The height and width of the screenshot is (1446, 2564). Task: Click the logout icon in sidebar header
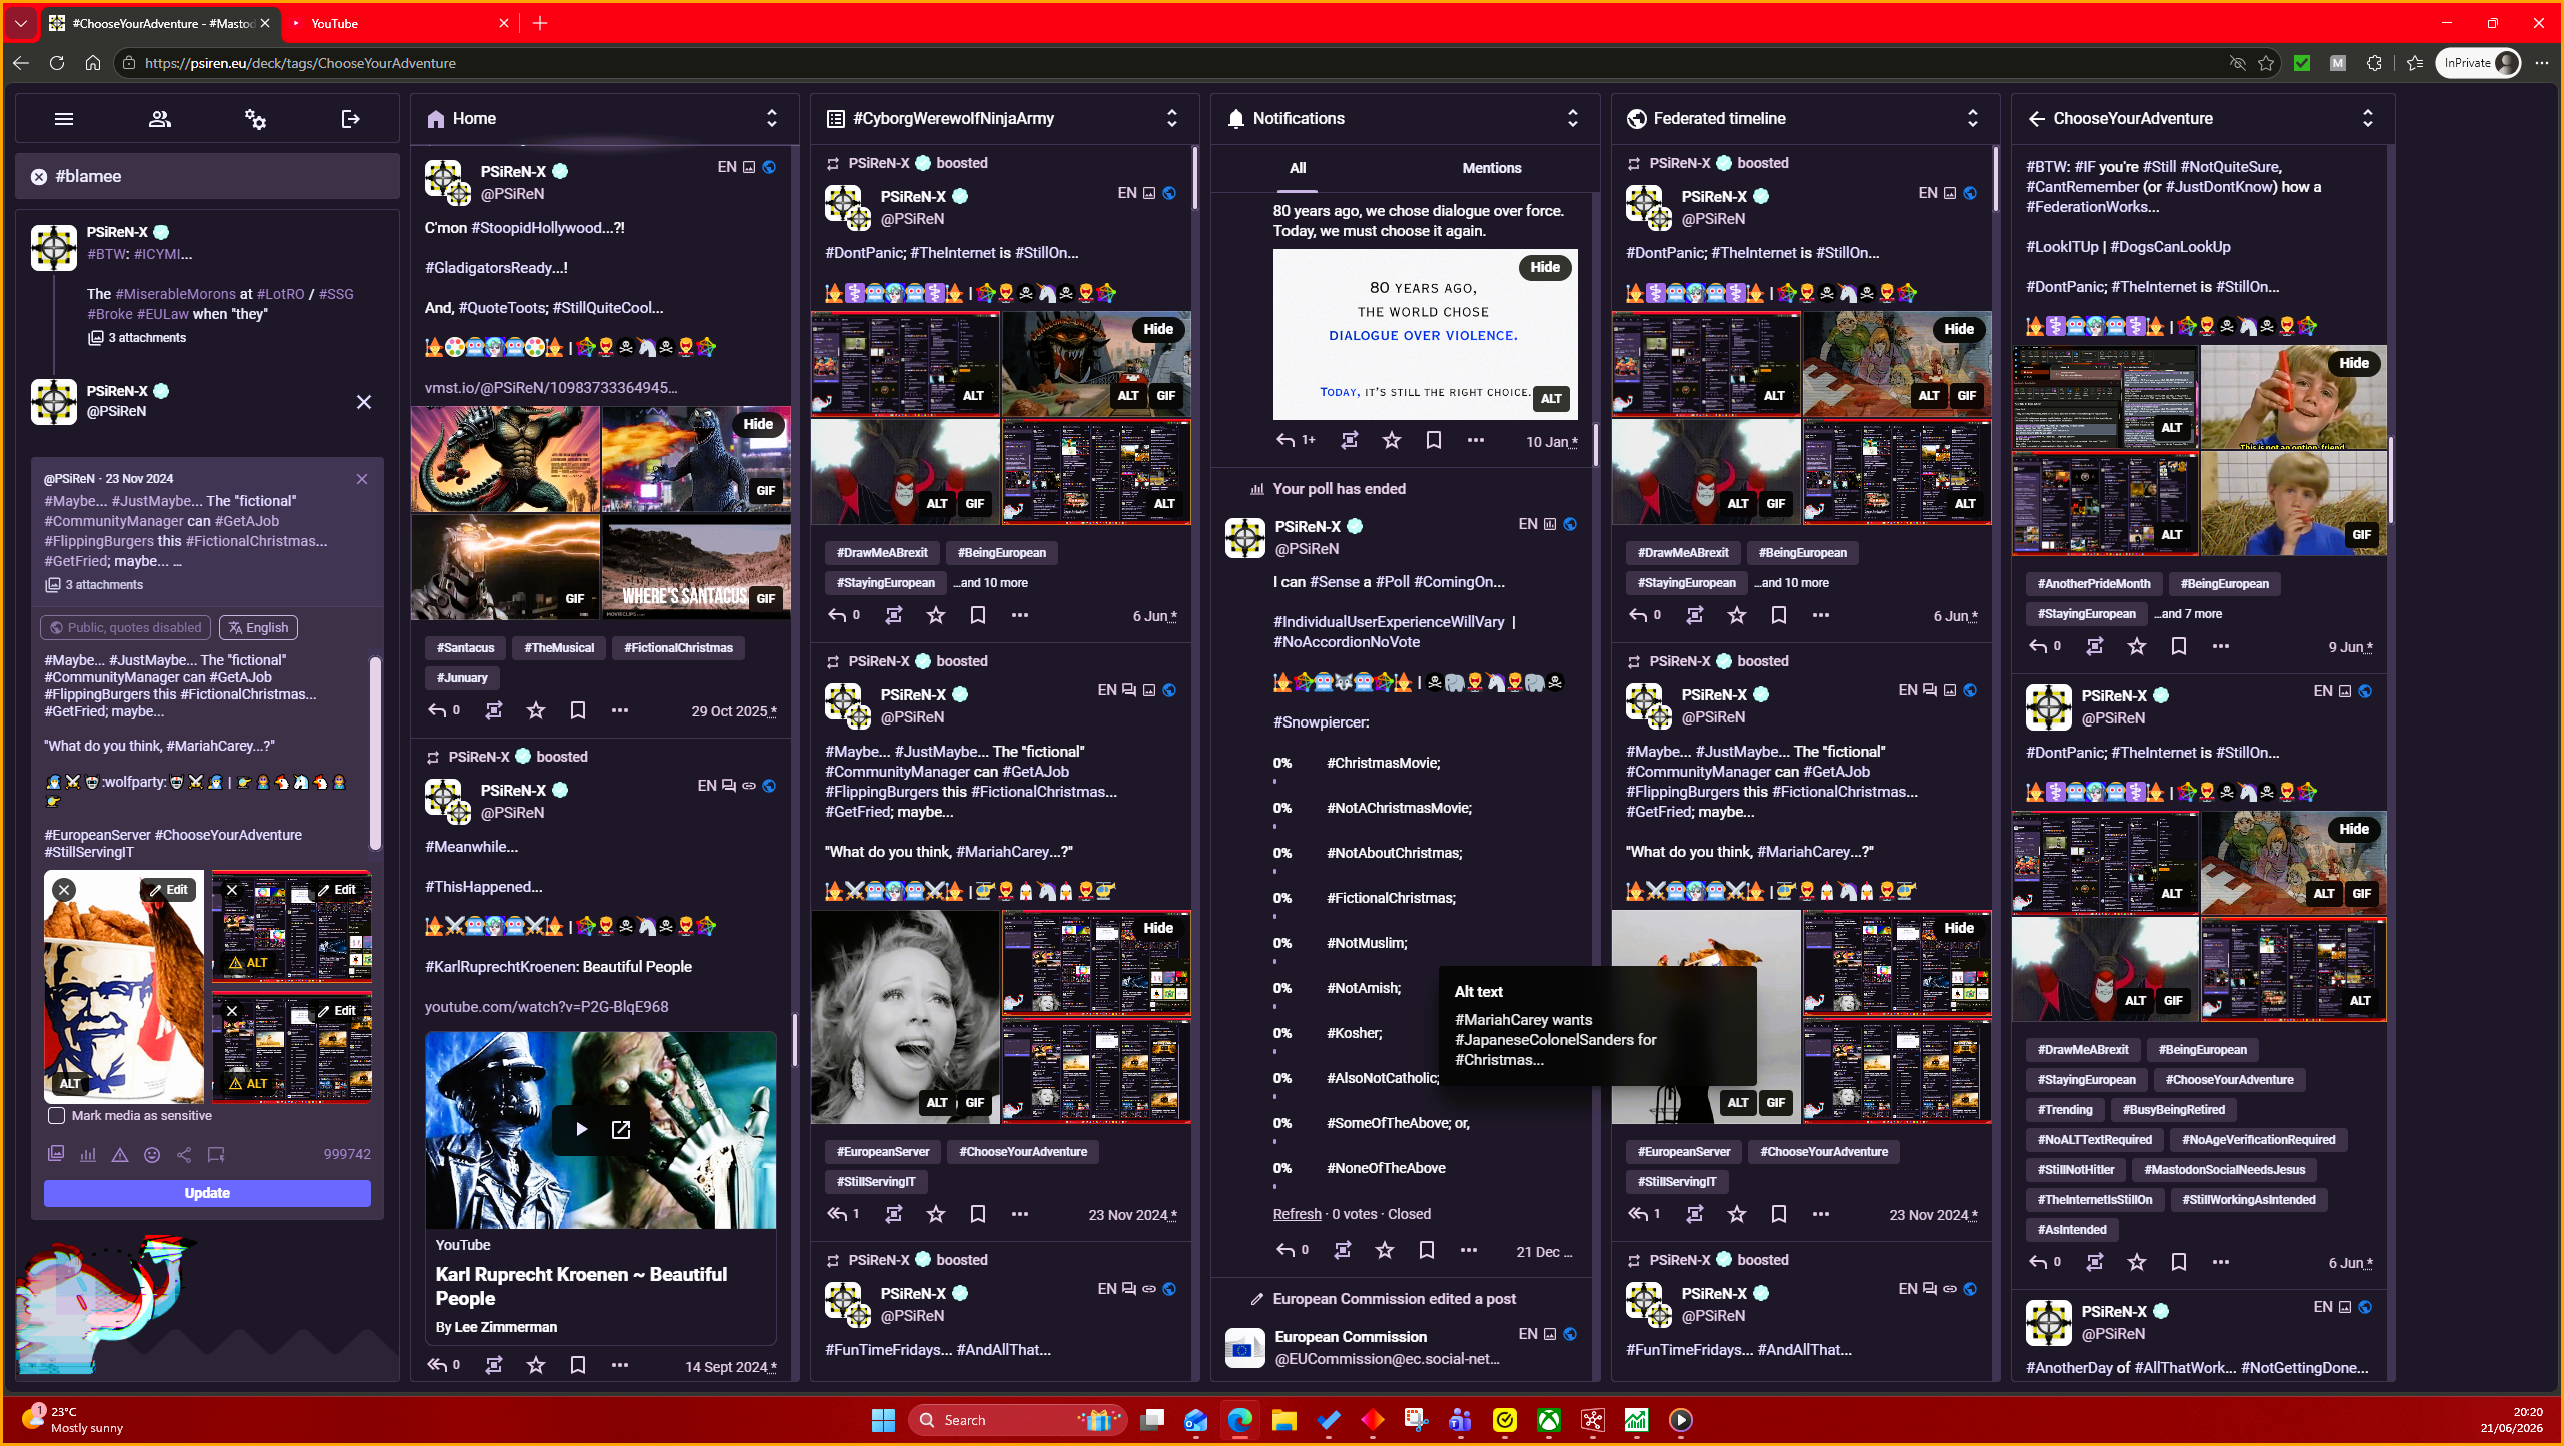click(350, 119)
